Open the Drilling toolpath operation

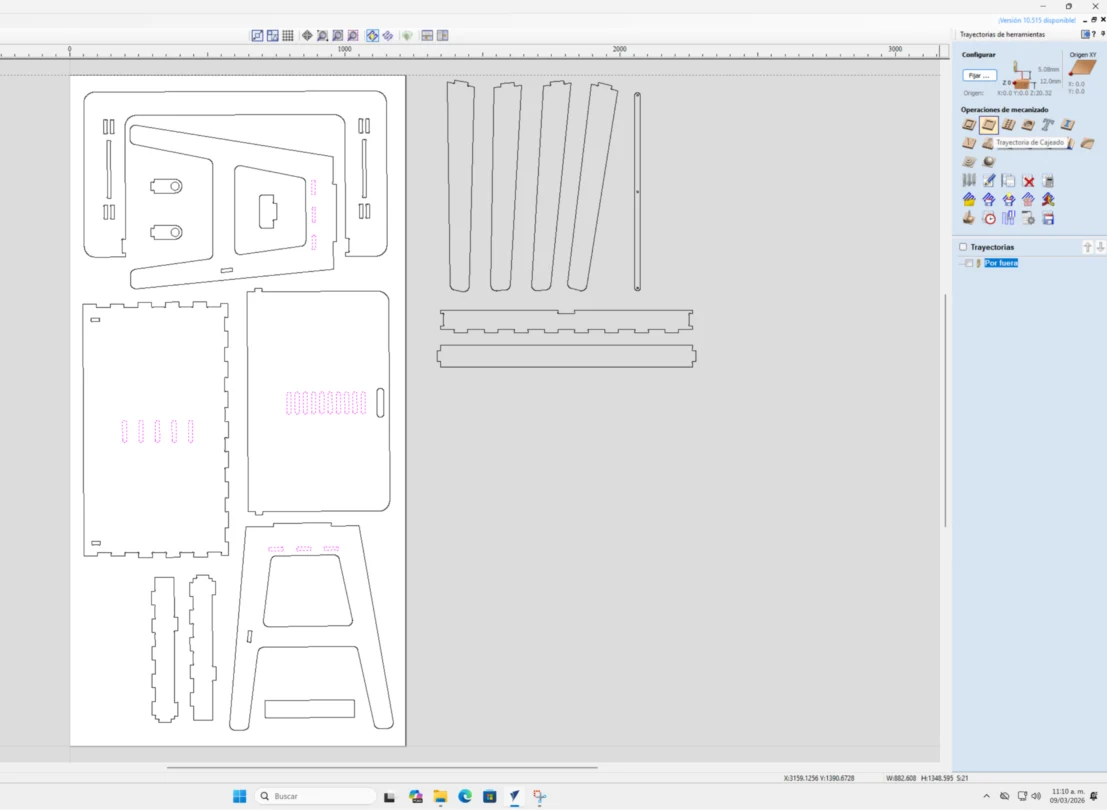(x=1009, y=125)
